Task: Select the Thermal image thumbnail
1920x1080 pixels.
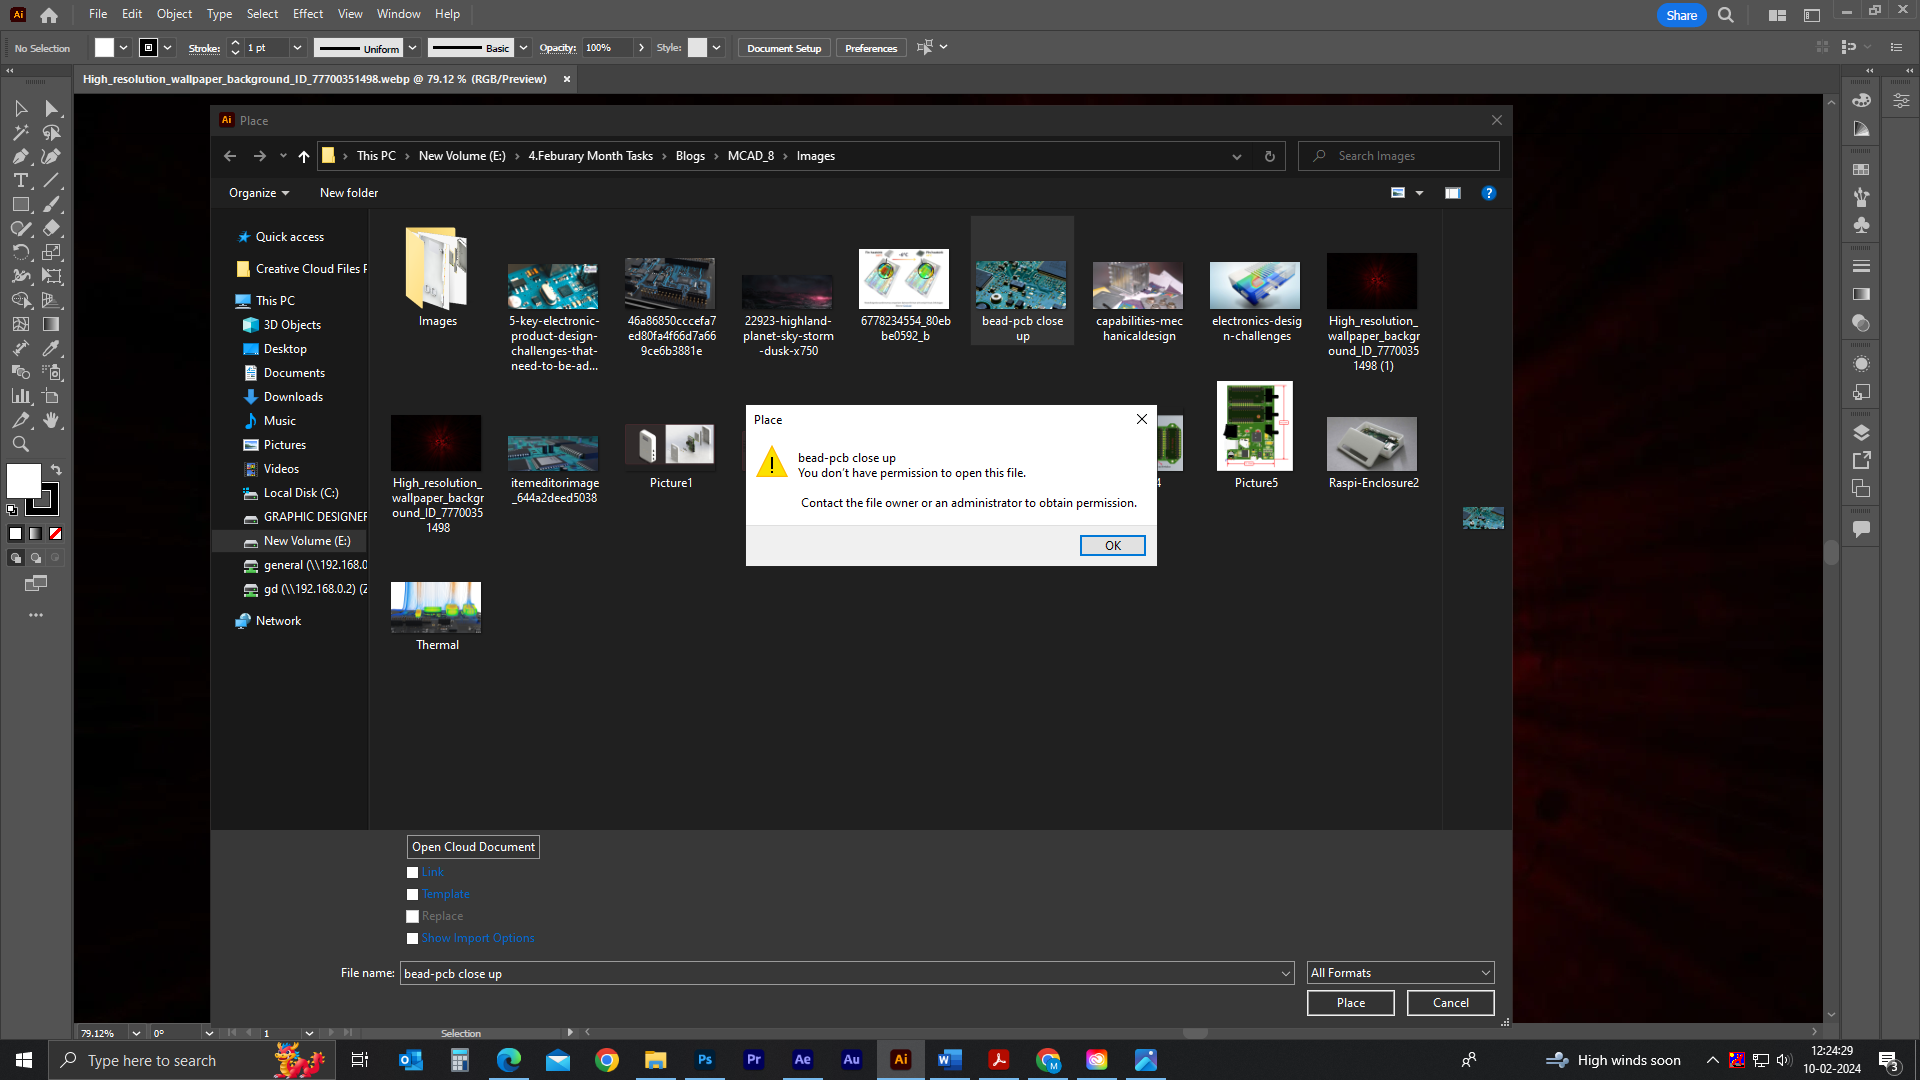Action: tap(436, 607)
